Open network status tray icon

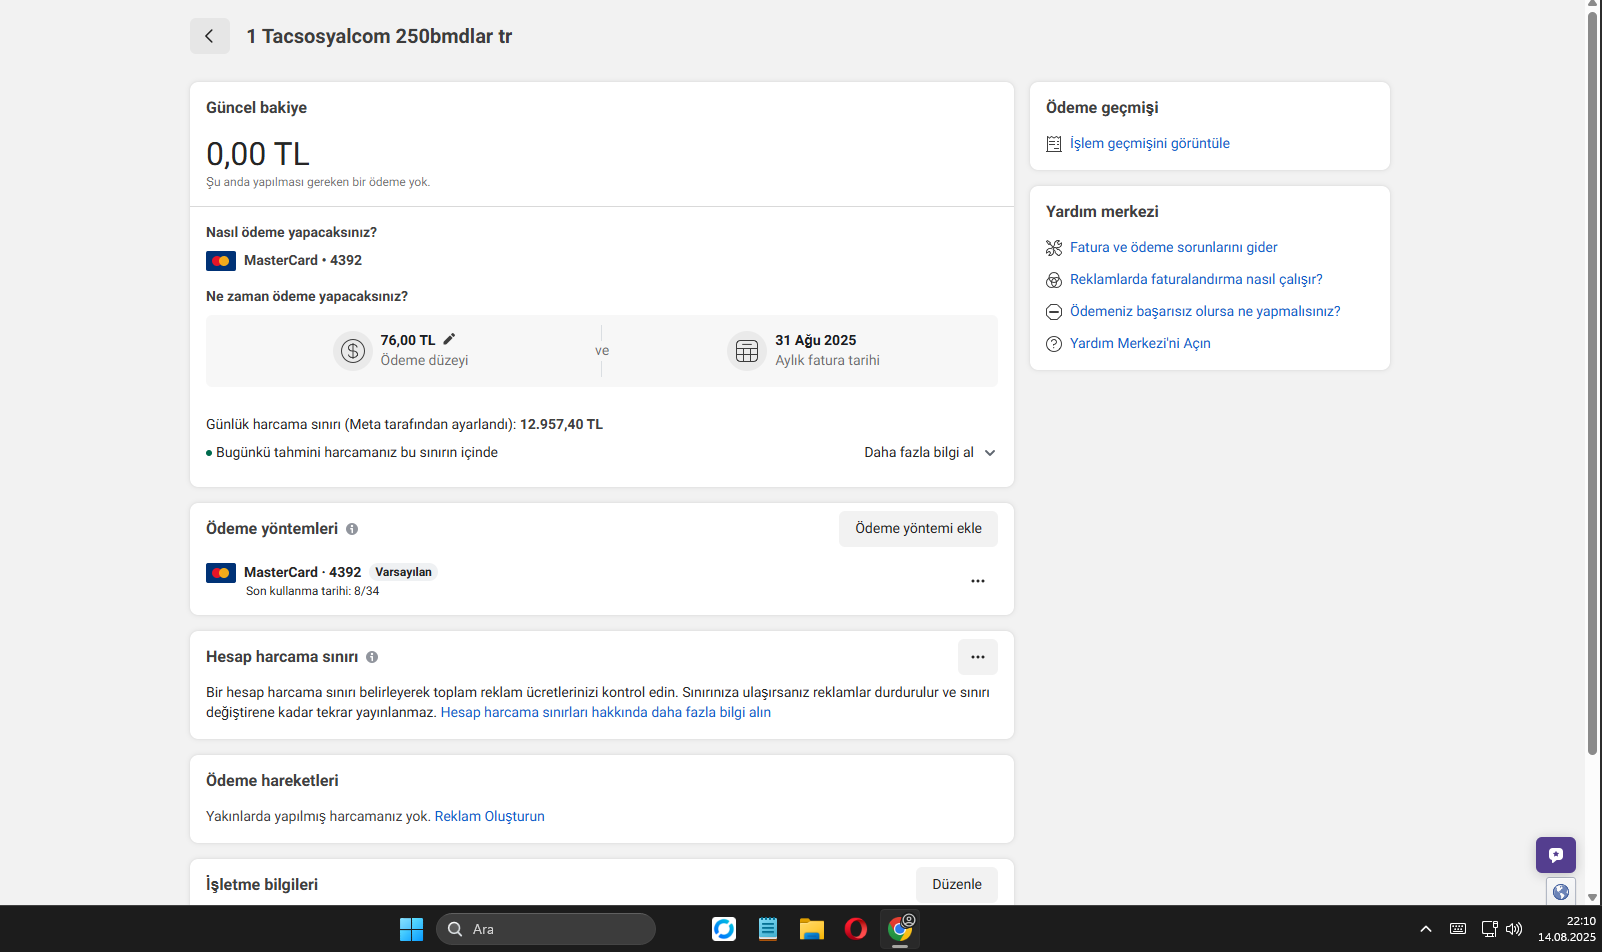(x=1489, y=929)
